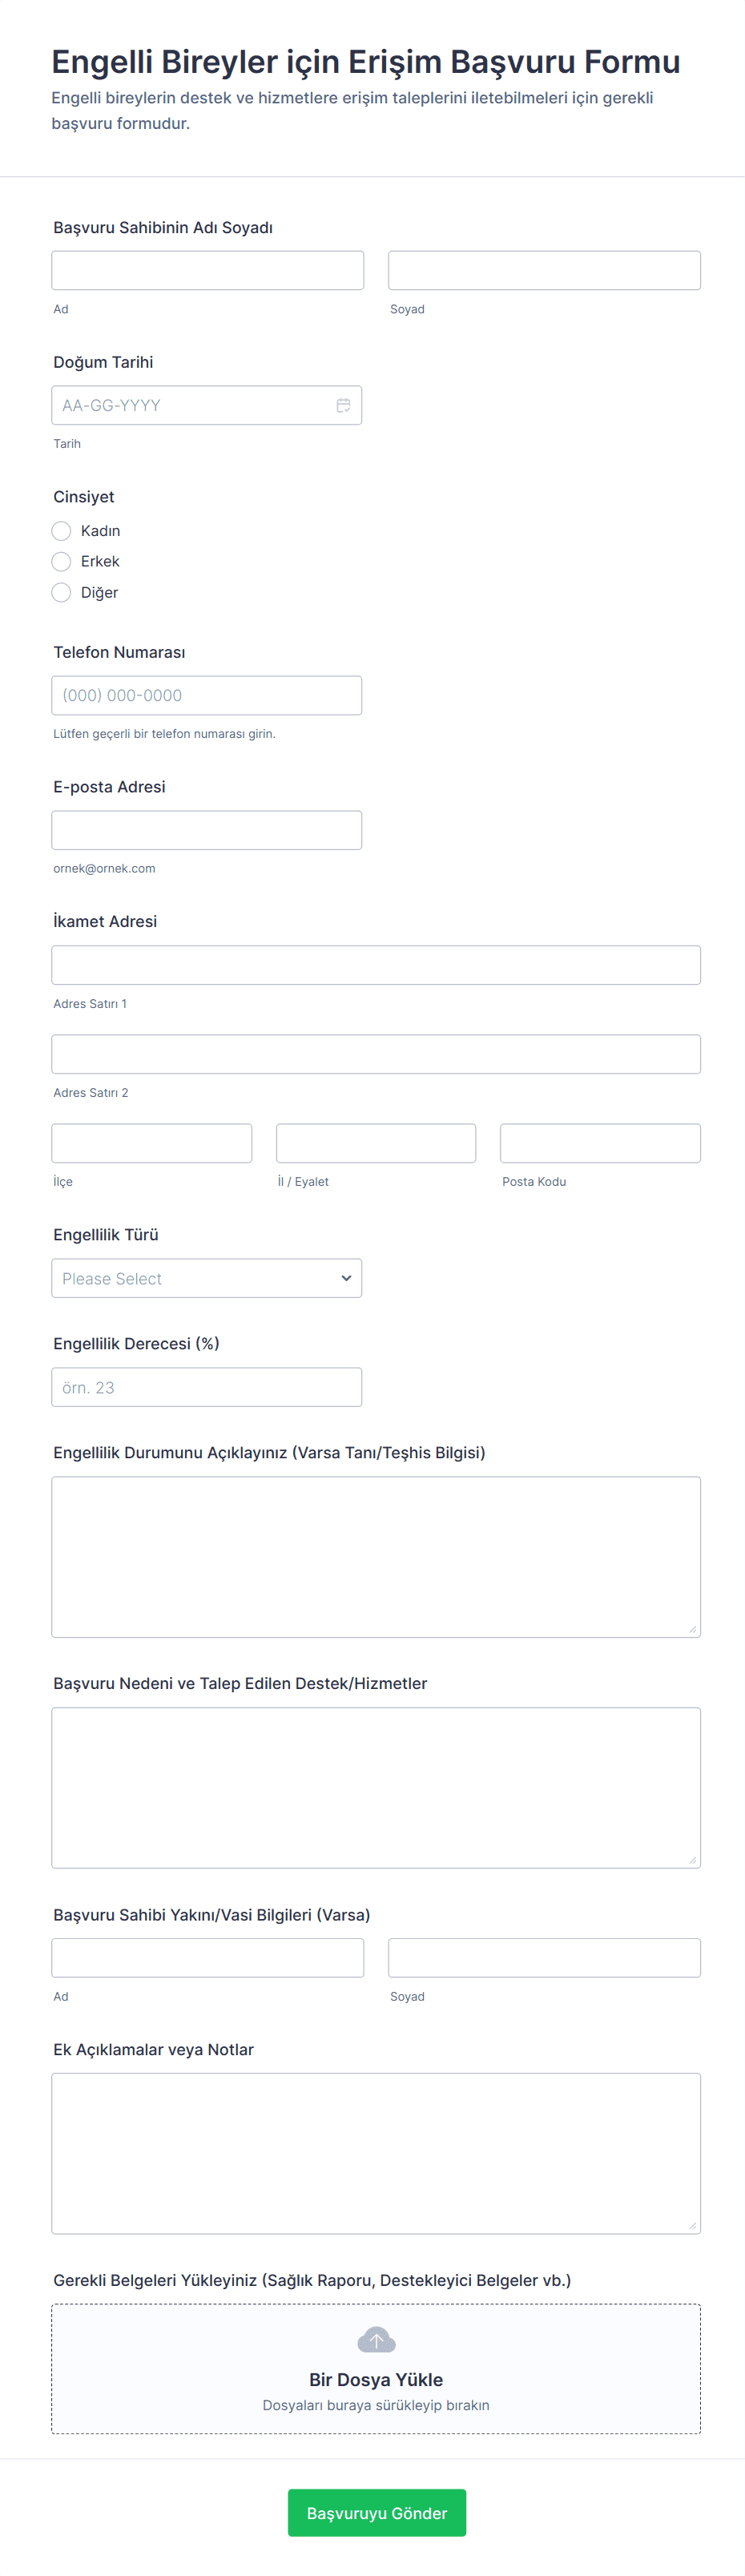Click the Bir Dosya Yükle upload area
The image size is (745, 2576).
coord(376,2380)
